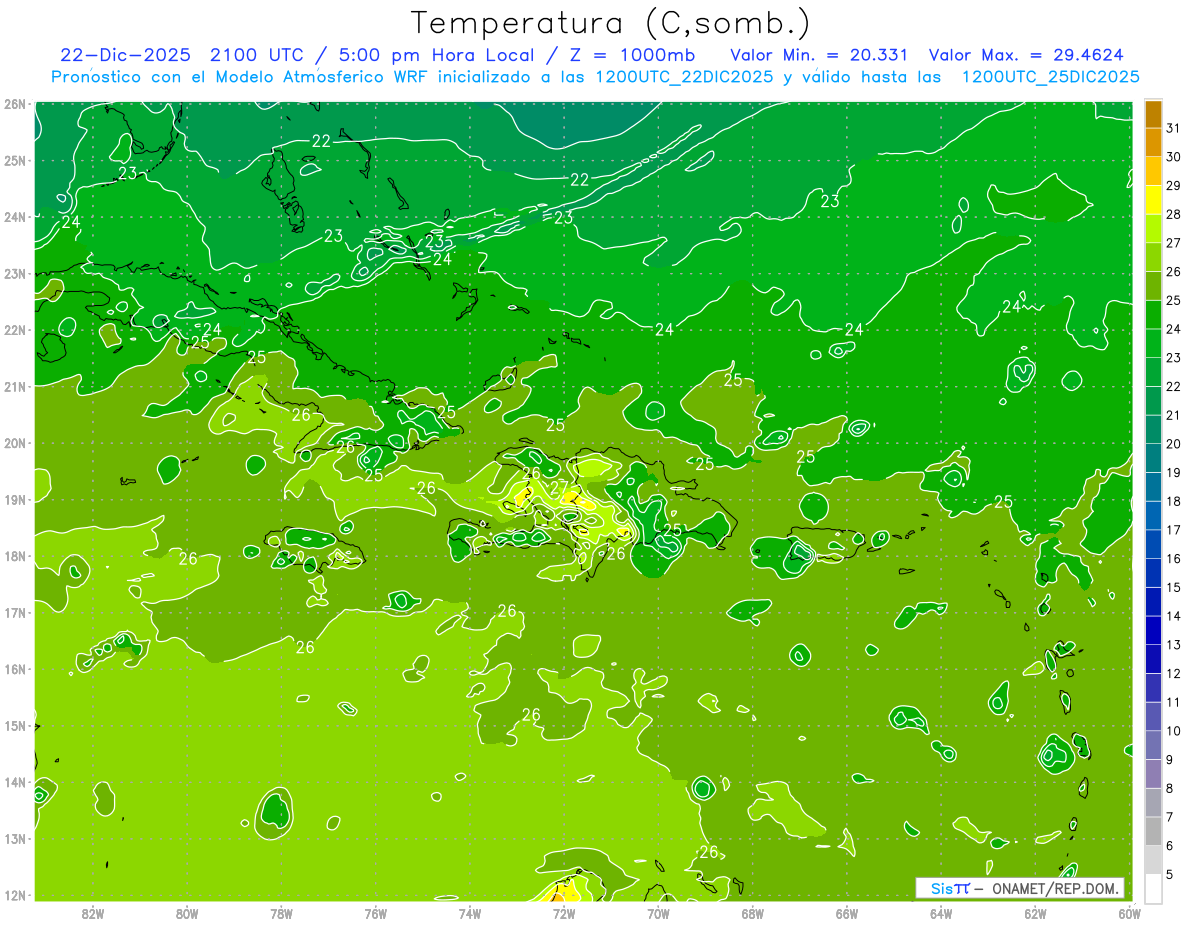Click the "23N" latitude axis label
1200x927 pixels.
[15, 273]
